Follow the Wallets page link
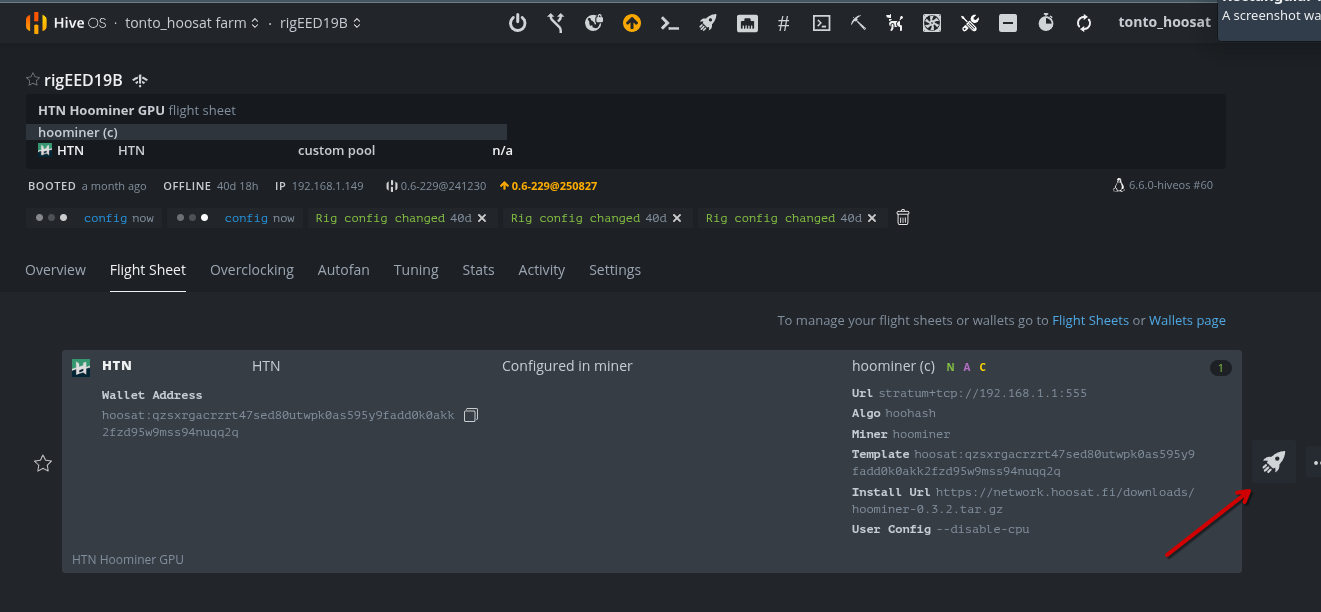The image size is (1321, 612). coord(1187,321)
